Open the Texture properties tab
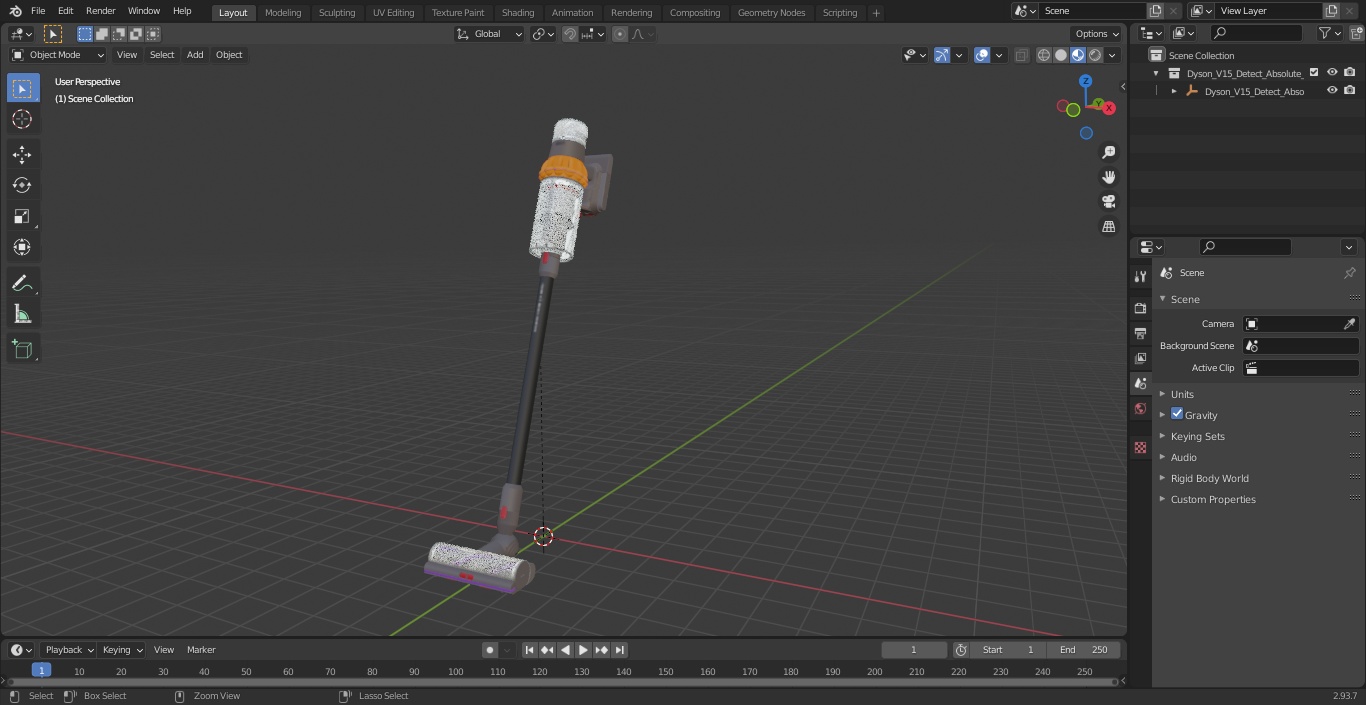 pos(1140,448)
